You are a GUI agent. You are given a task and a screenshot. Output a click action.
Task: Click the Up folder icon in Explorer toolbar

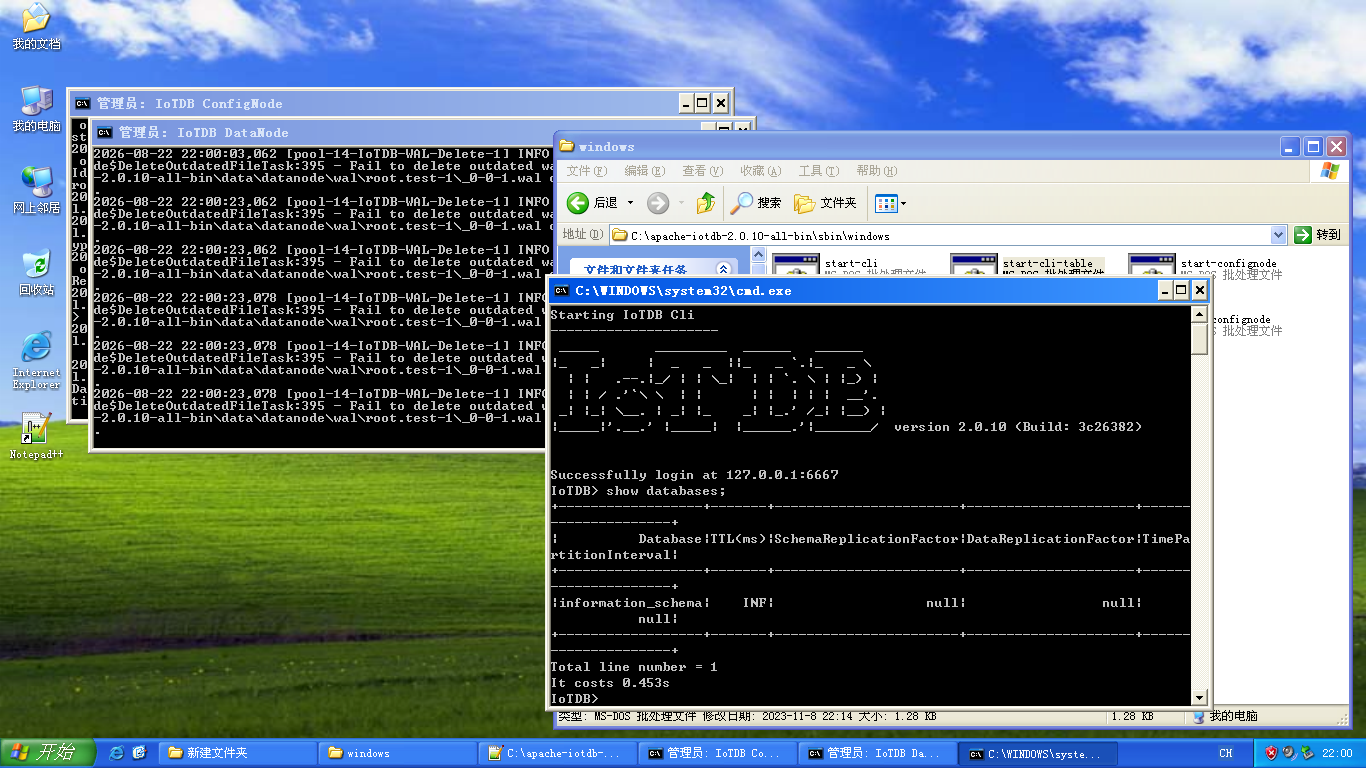[706, 203]
